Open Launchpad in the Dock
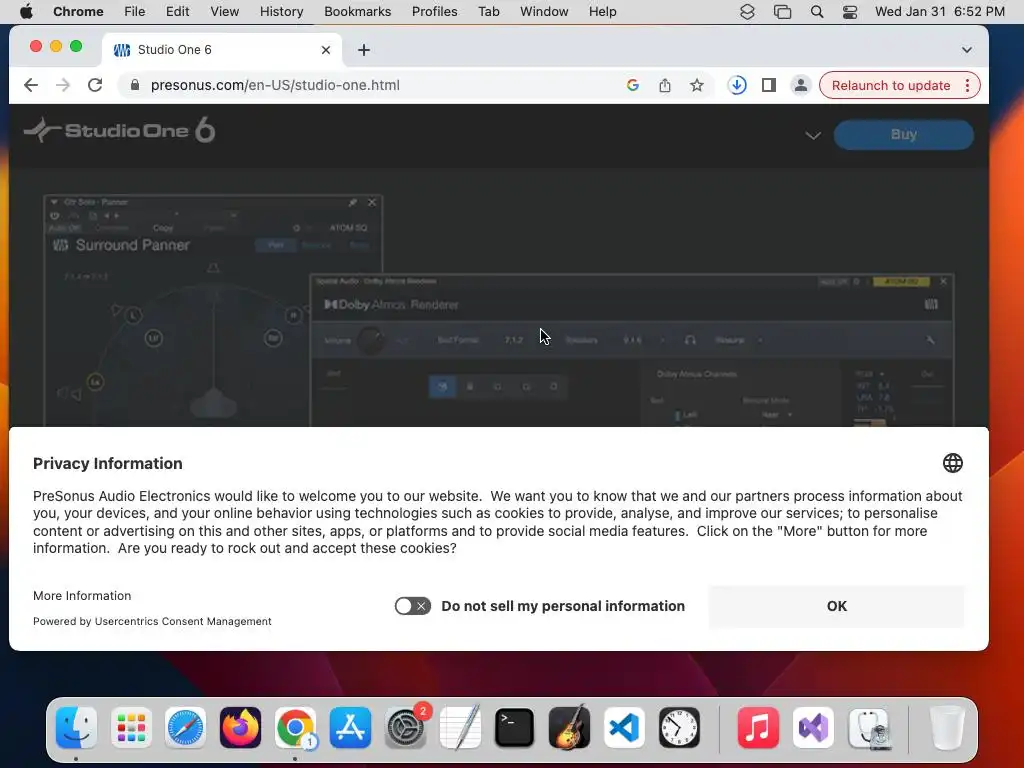Screen dimensions: 1024x768 131,728
